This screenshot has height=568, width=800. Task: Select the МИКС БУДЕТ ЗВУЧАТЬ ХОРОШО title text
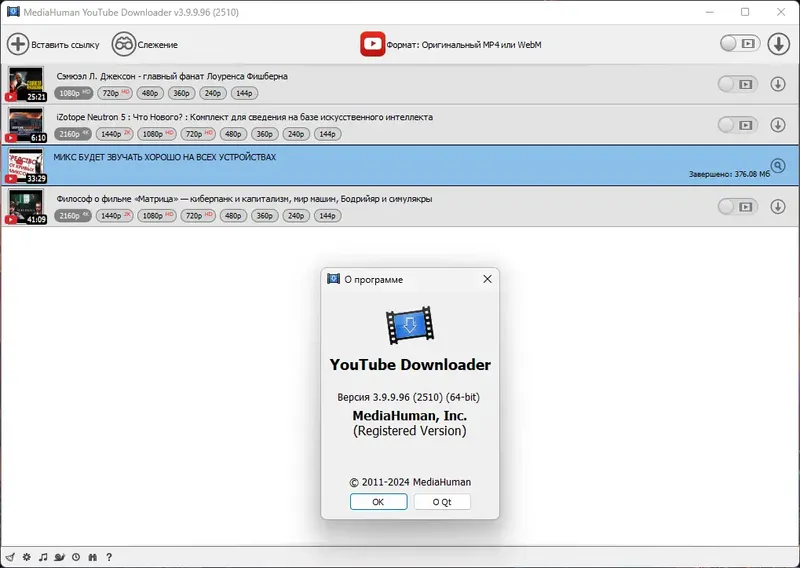[164, 157]
